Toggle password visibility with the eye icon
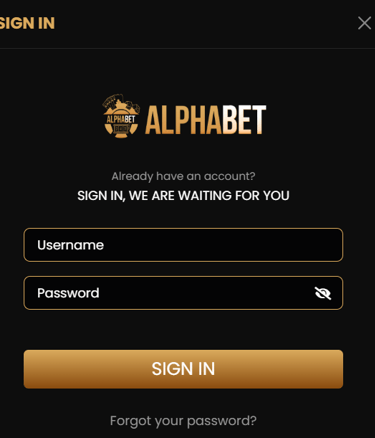 coord(323,293)
